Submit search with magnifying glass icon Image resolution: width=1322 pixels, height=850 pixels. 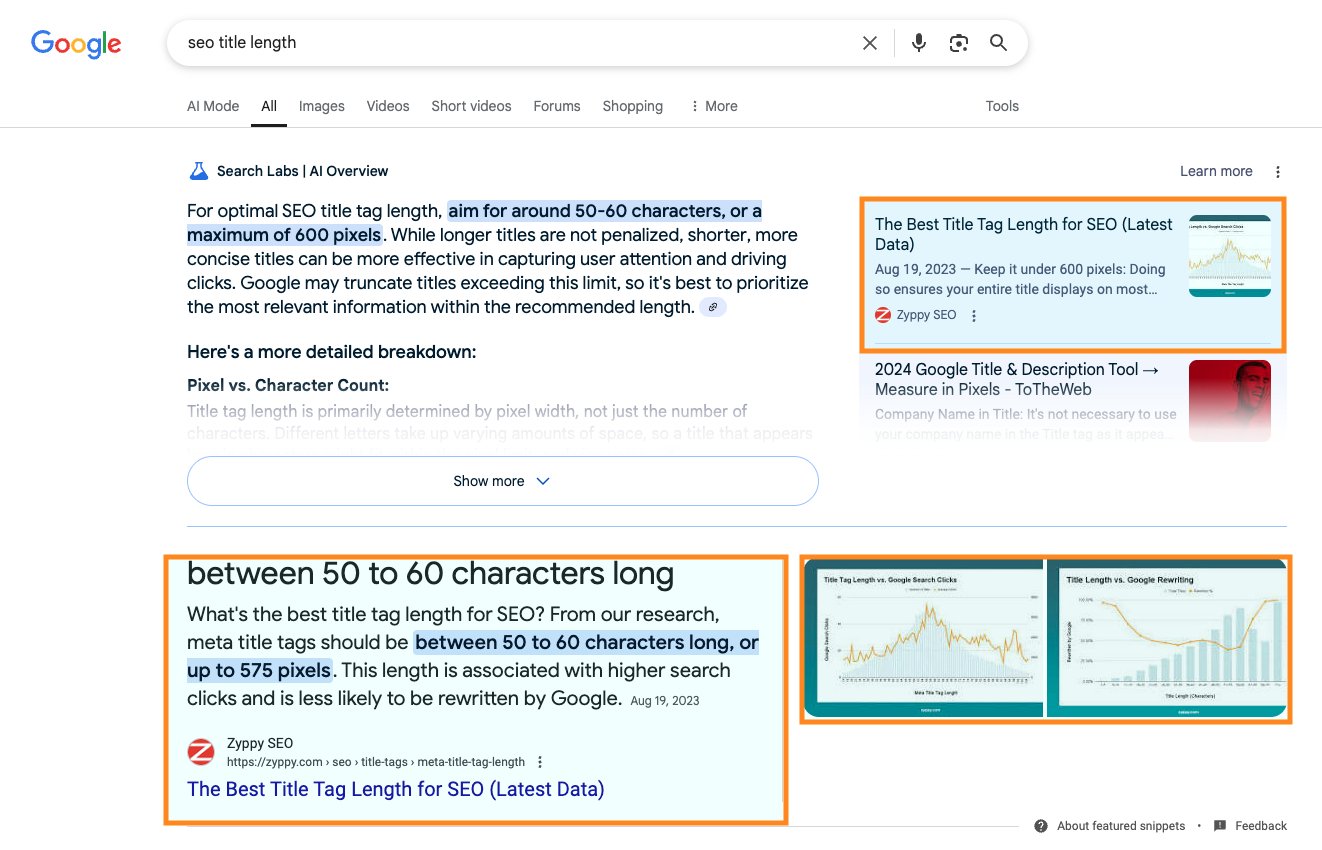tap(998, 43)
